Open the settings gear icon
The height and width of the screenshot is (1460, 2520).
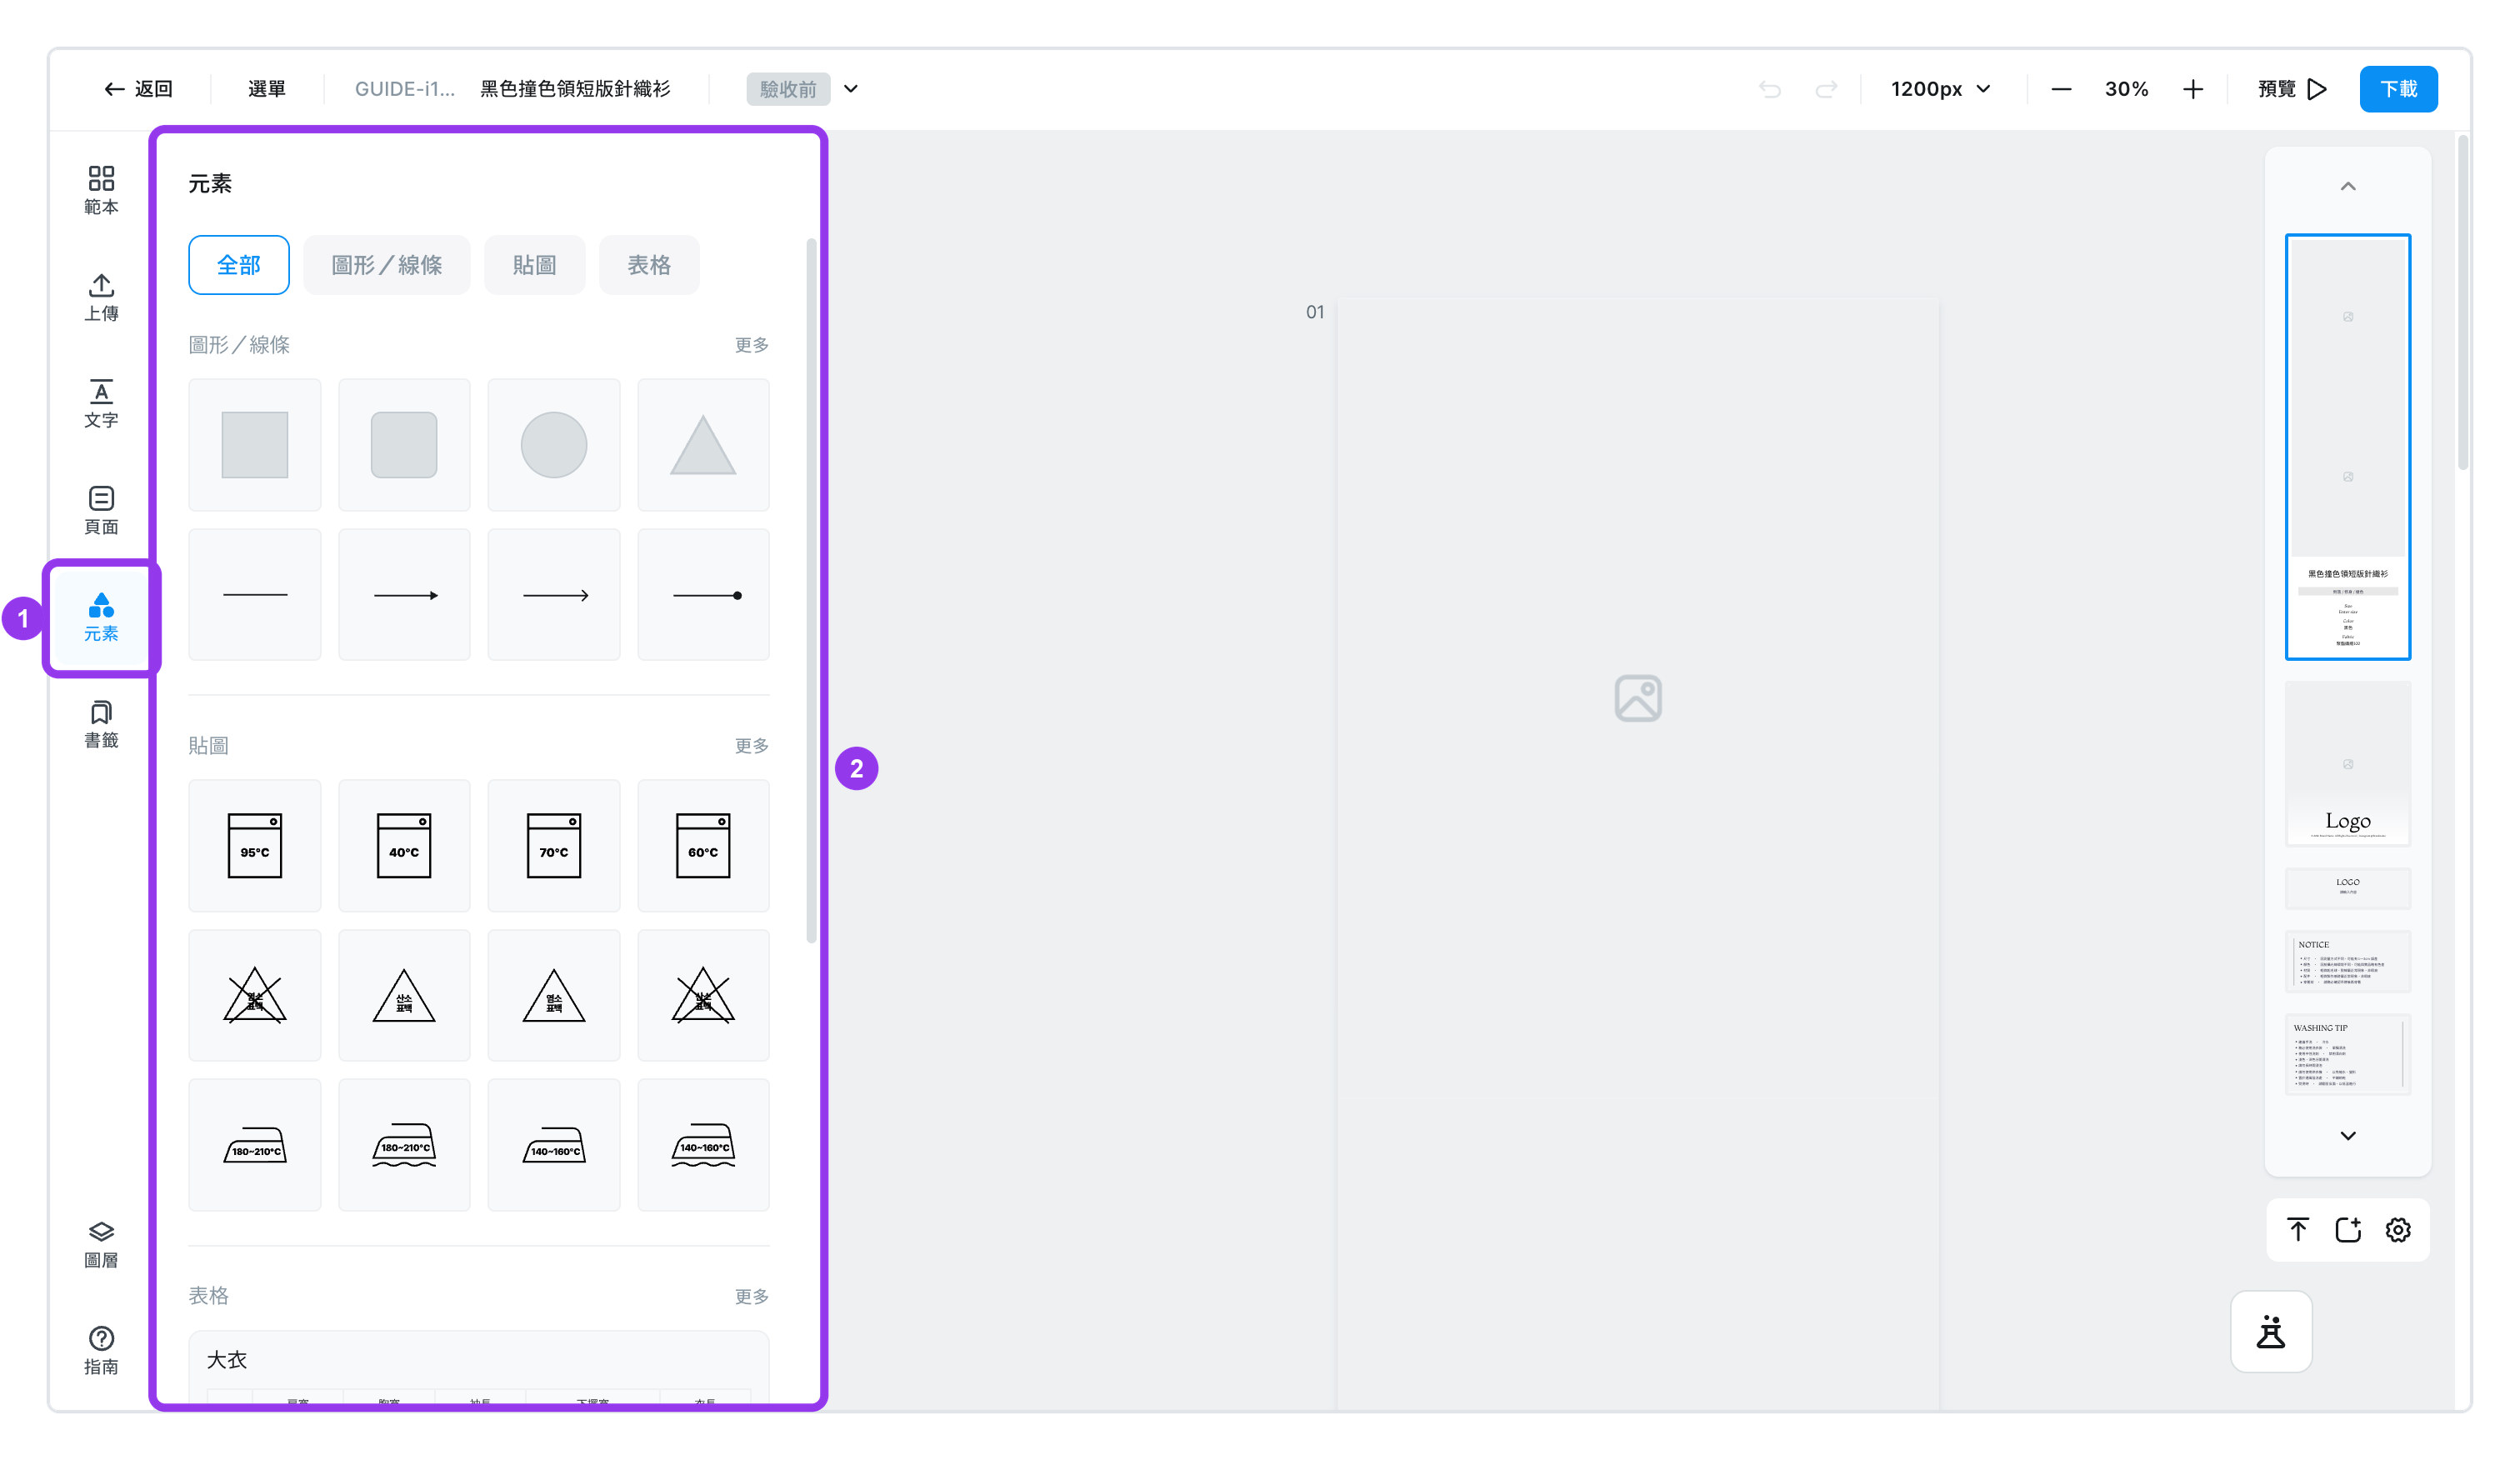pyautogui.click(x=2398, y=1230)
